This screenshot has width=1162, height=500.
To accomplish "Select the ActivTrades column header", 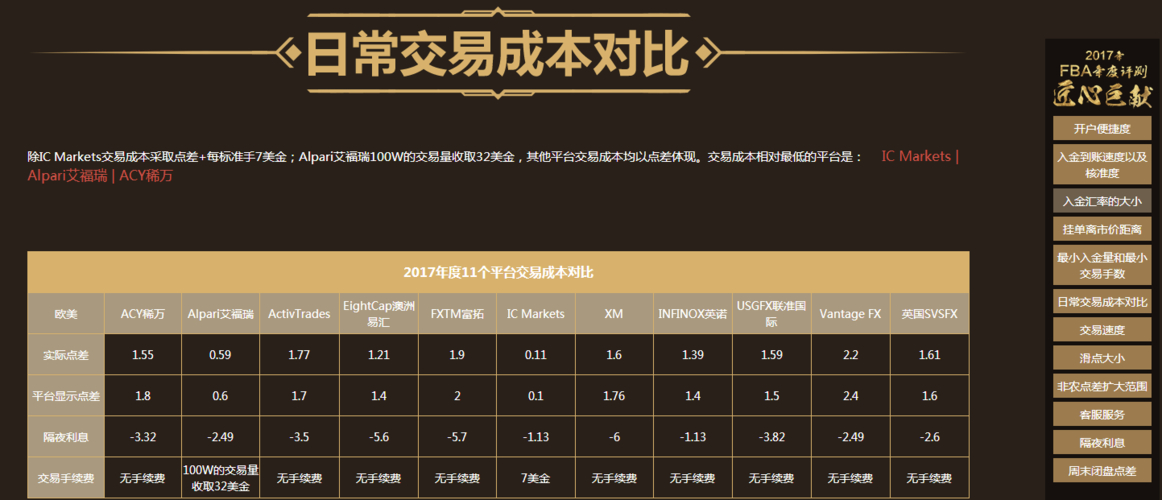I will coord(299,314).
